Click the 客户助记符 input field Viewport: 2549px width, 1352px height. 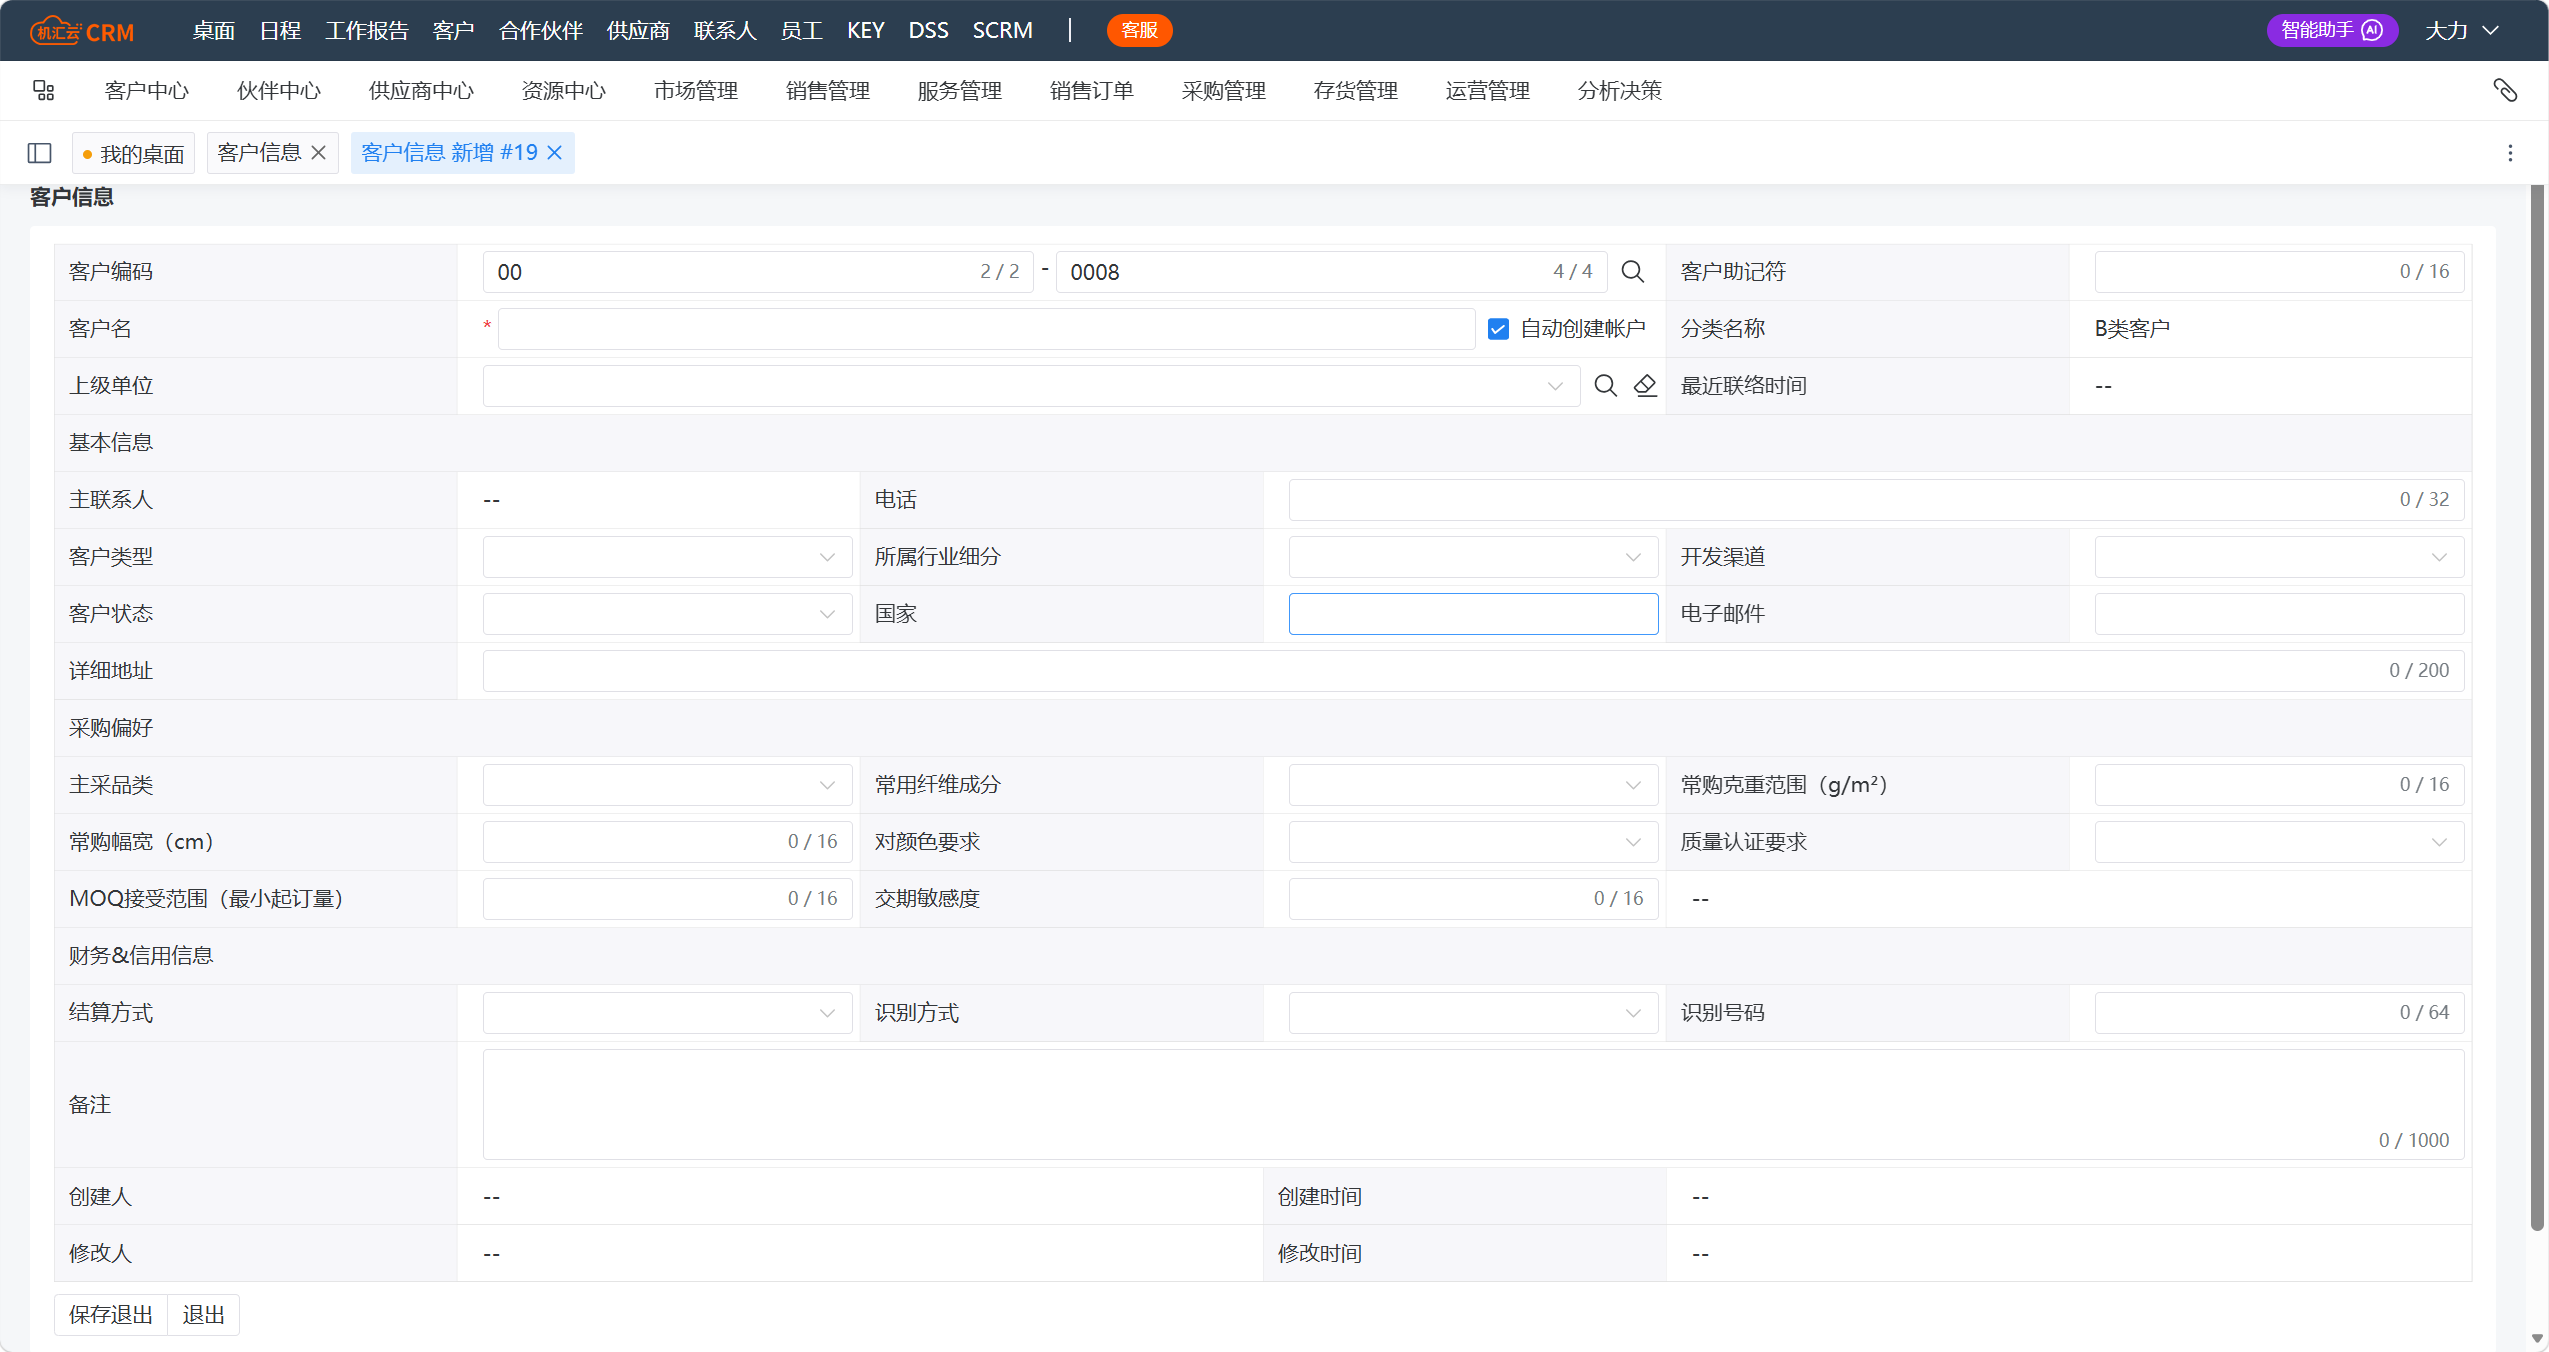tap(2279, 272)
